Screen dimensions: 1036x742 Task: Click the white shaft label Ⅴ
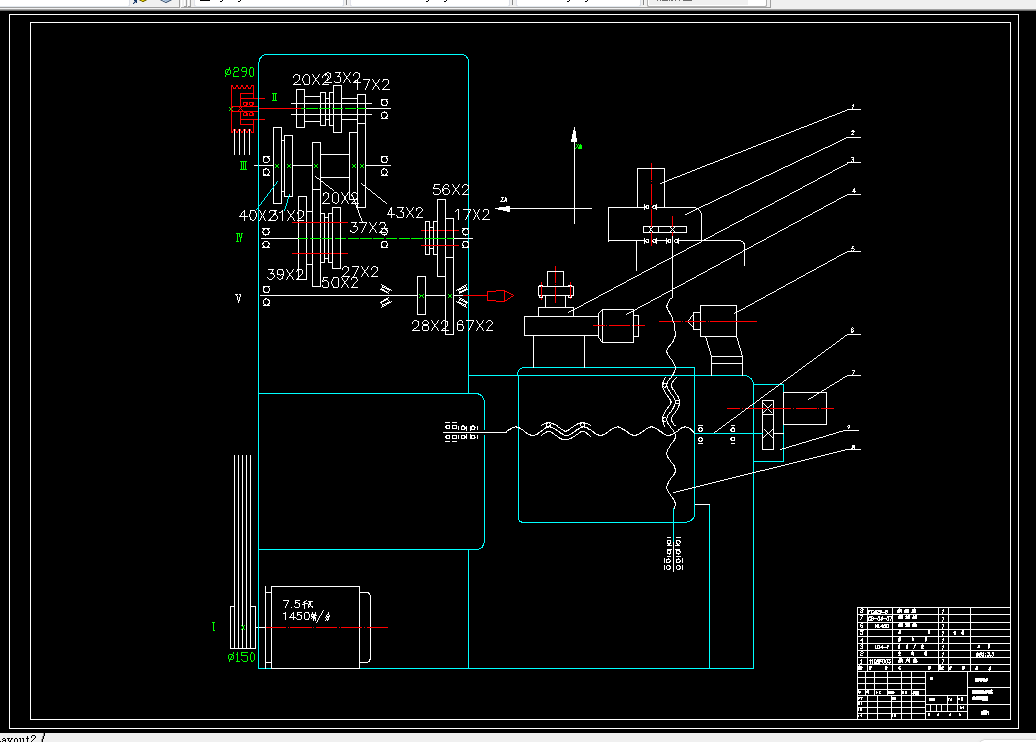[x=239, y=299]
